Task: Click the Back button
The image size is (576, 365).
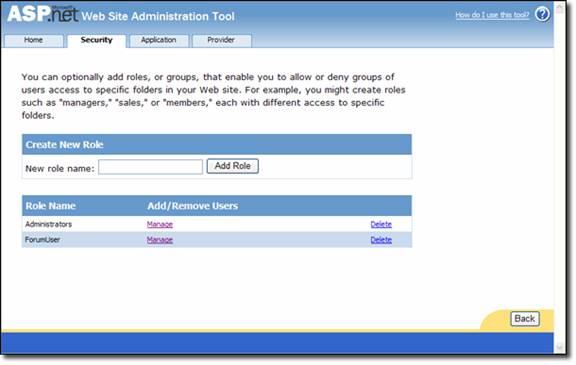Action: pyautogui.click(x=525, y=318)
